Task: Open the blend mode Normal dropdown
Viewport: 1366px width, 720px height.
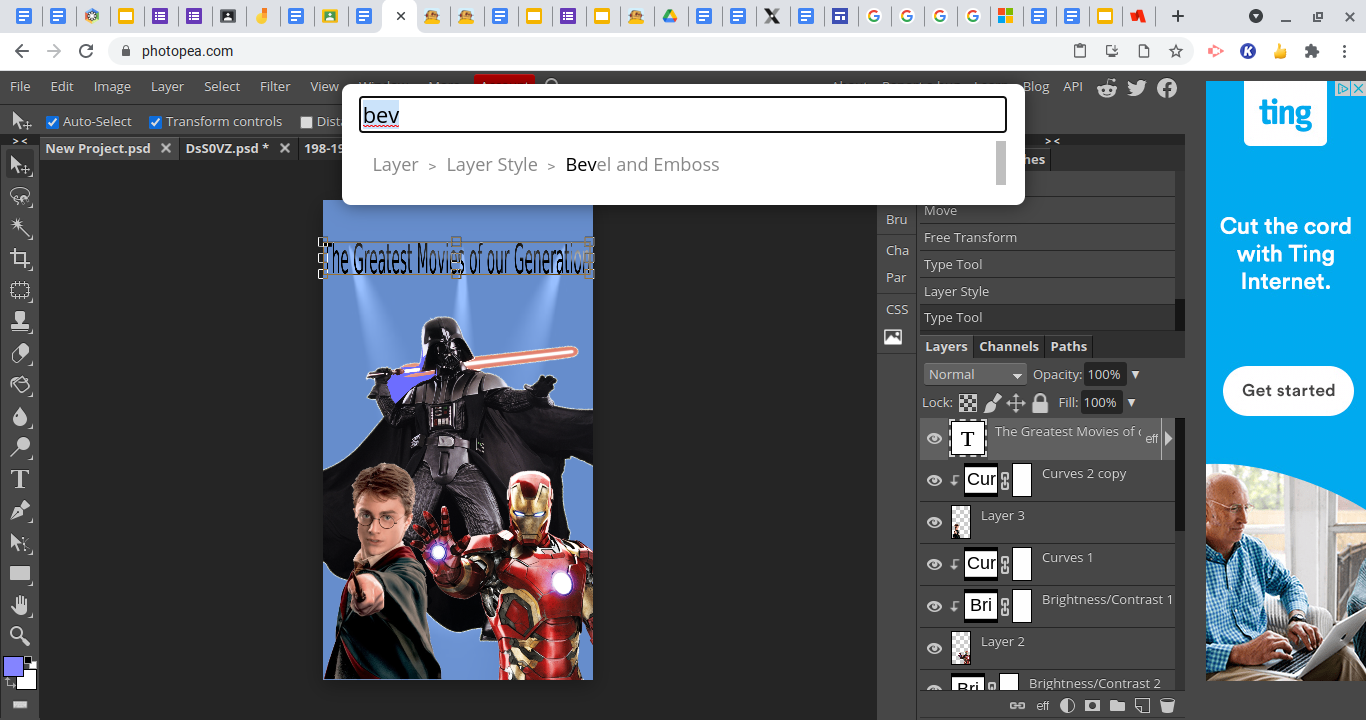Action: [975, 374]
